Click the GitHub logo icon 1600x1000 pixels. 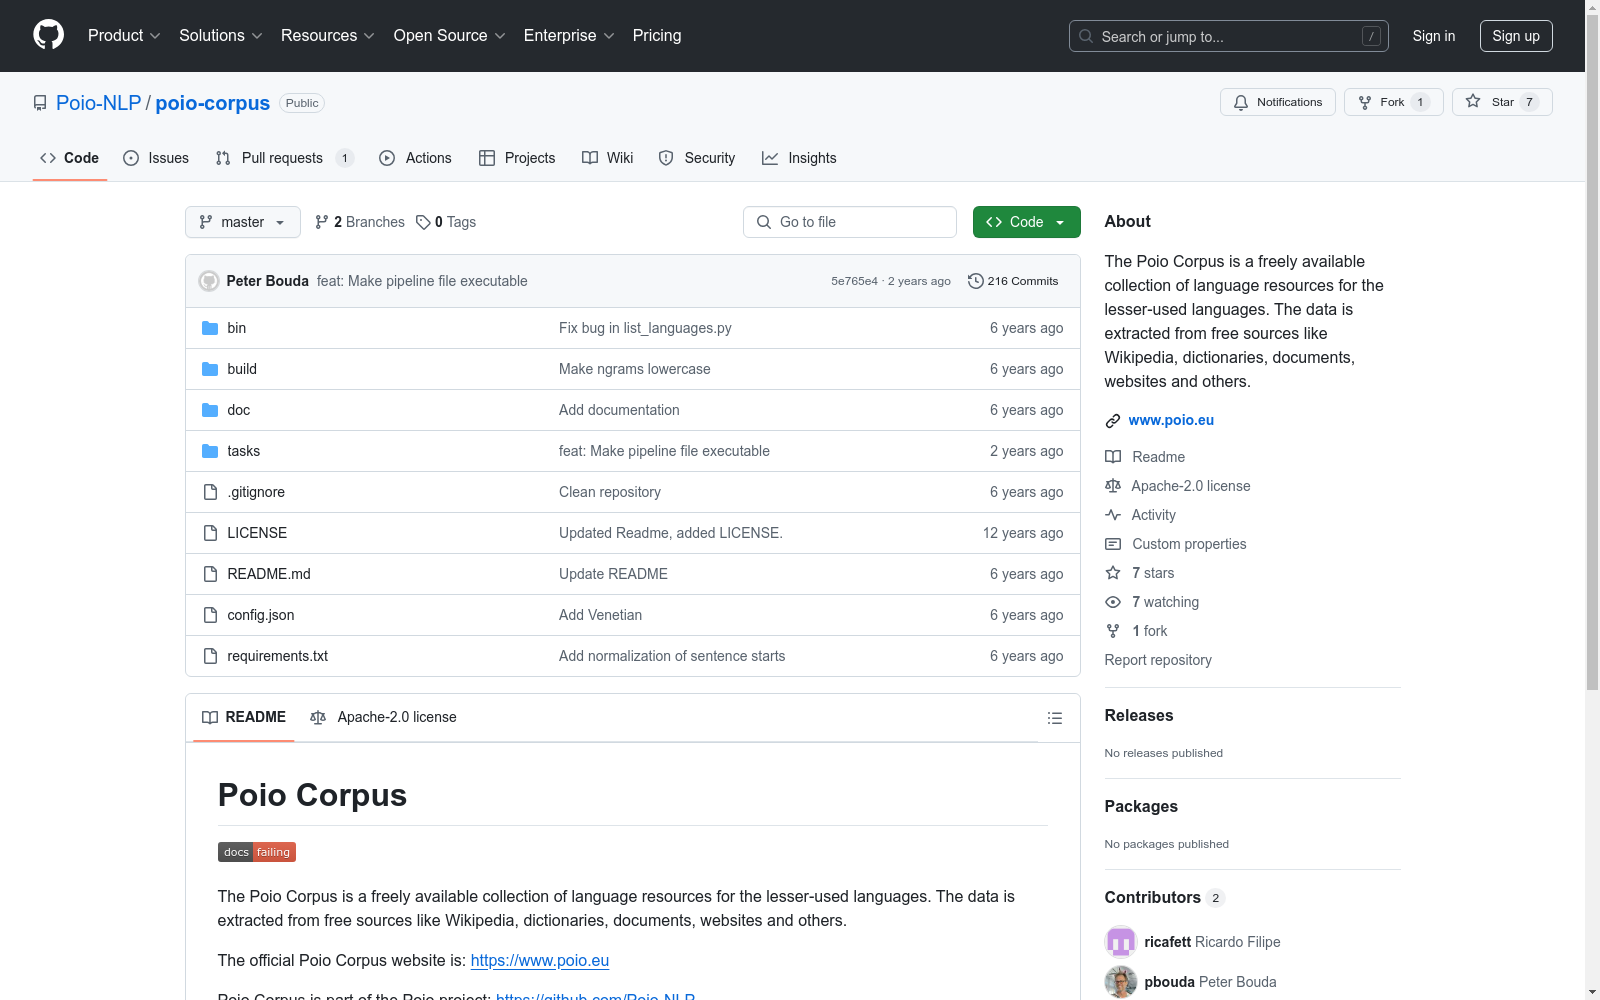click(48, 35)
